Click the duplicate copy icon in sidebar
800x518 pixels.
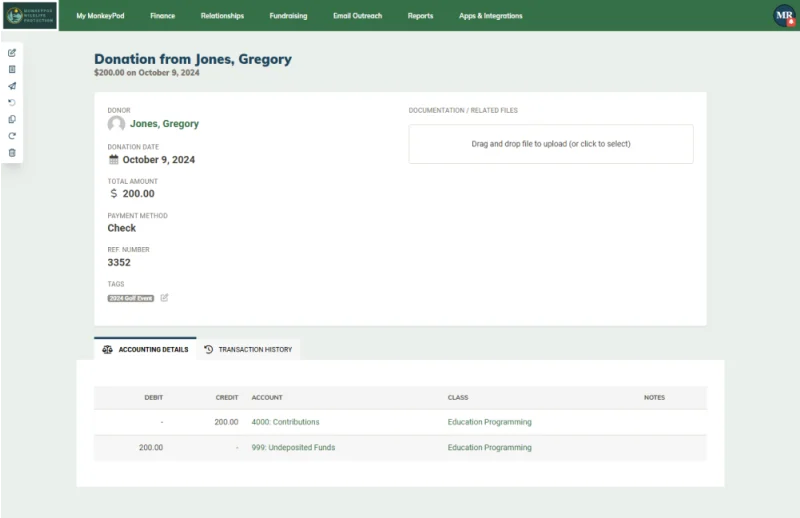click(12, 119)
